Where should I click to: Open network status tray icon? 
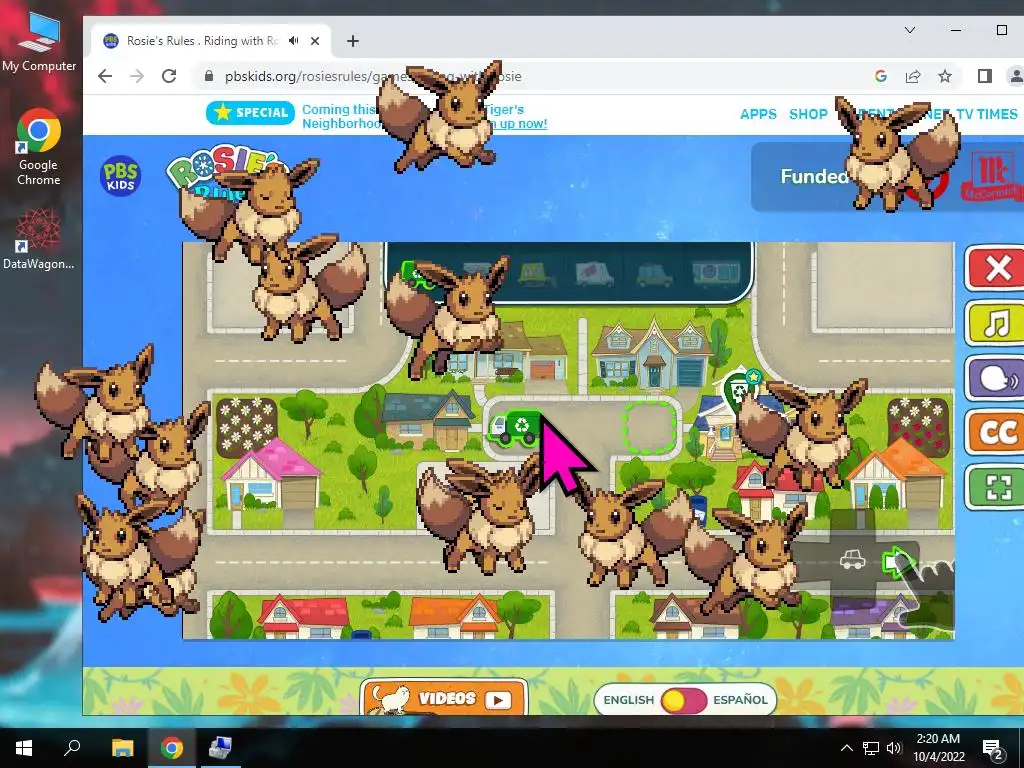(871, 748)
